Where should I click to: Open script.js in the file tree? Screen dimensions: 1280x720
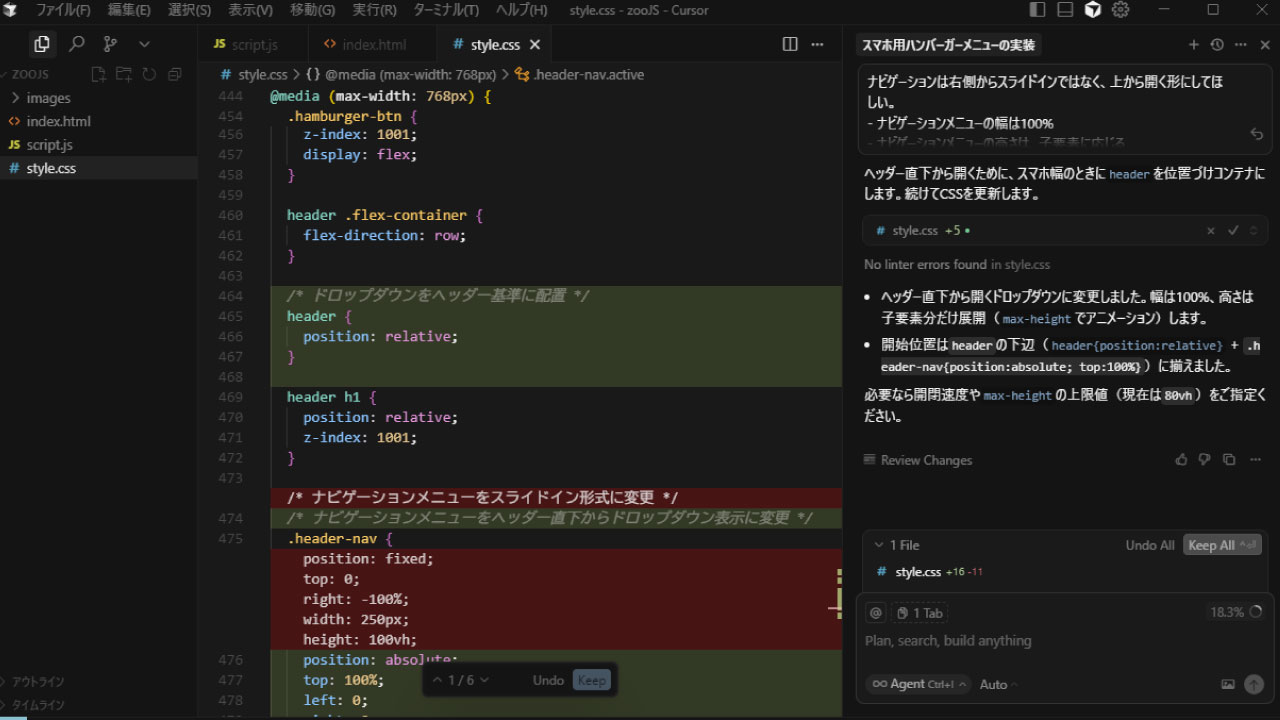49,145
